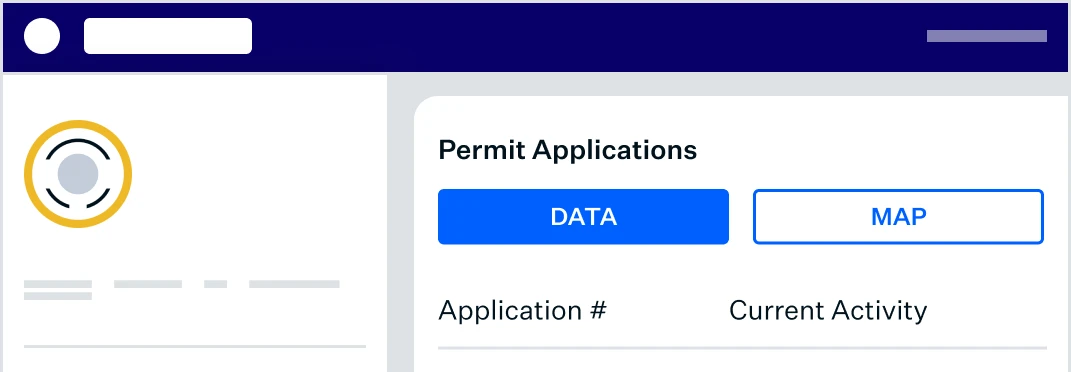Click the divider beneath the table column headers
The image size is (1071, 372).
pyautogui.click(x=742, y=348)
